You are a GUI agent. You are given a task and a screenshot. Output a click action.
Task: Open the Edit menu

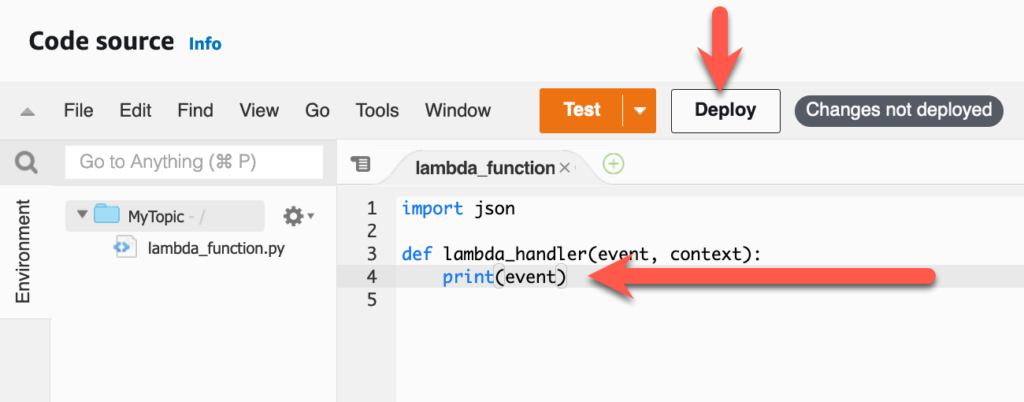click(x=135, y=111)
